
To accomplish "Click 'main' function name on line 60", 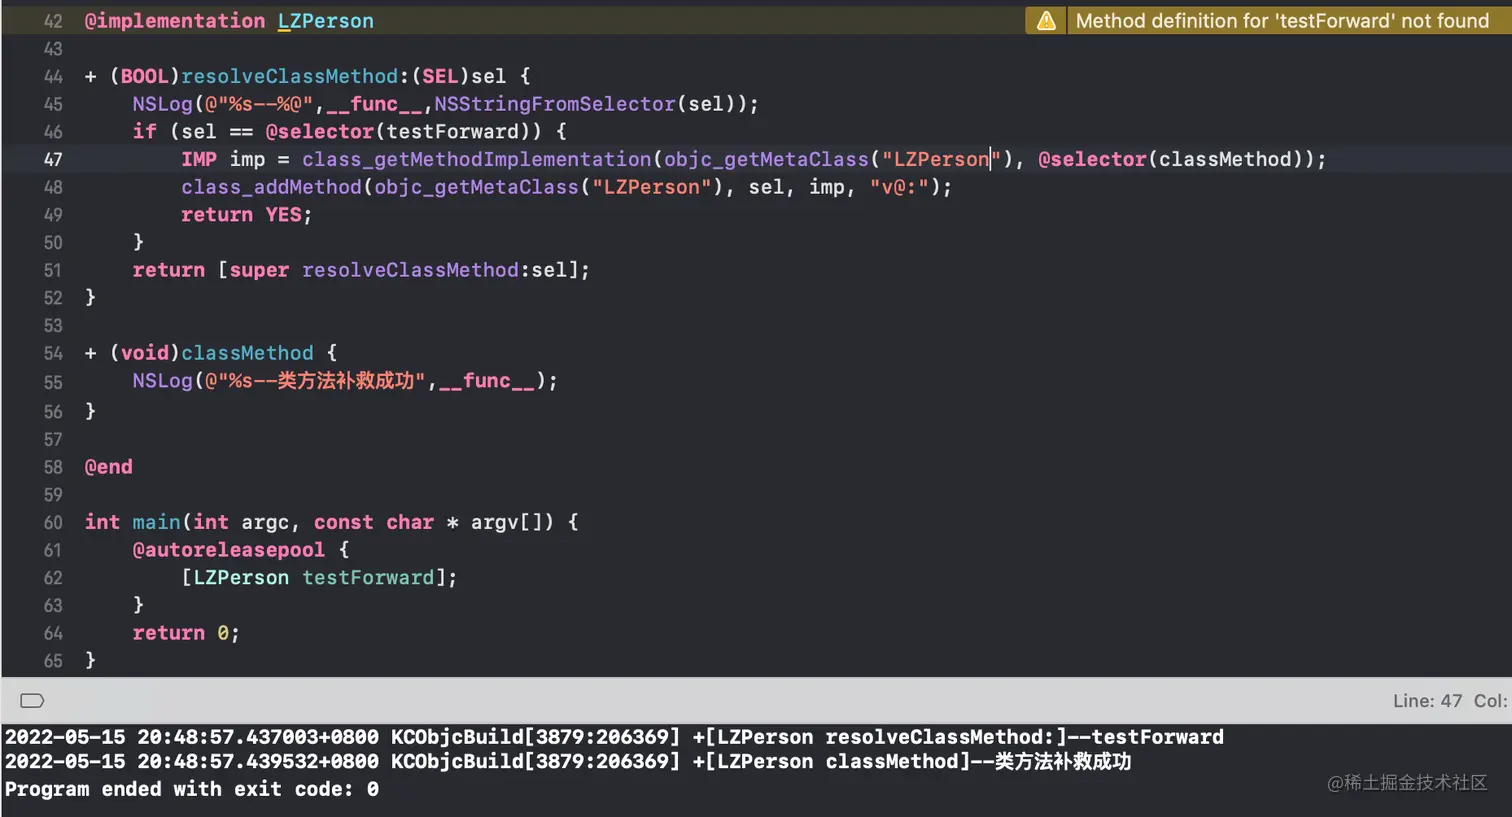I will 156,522.
